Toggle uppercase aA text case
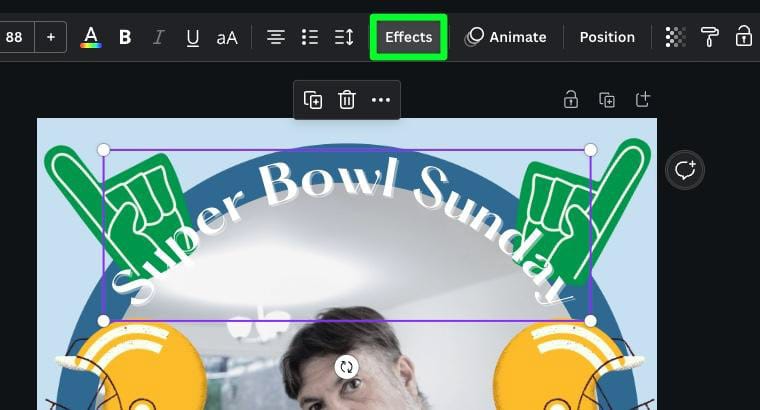Screen dimensions: 760x410 [x=227, y=37]
